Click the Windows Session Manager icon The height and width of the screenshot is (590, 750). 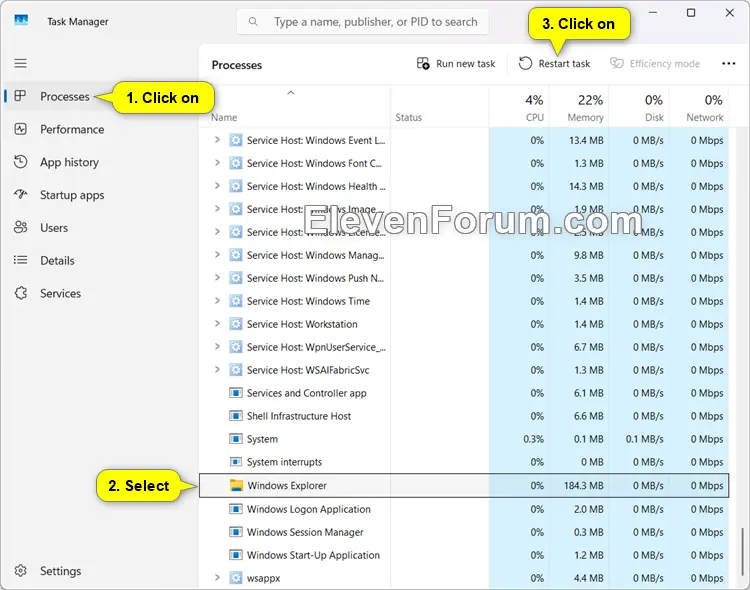pyautogui.click(x=235, y=532)
